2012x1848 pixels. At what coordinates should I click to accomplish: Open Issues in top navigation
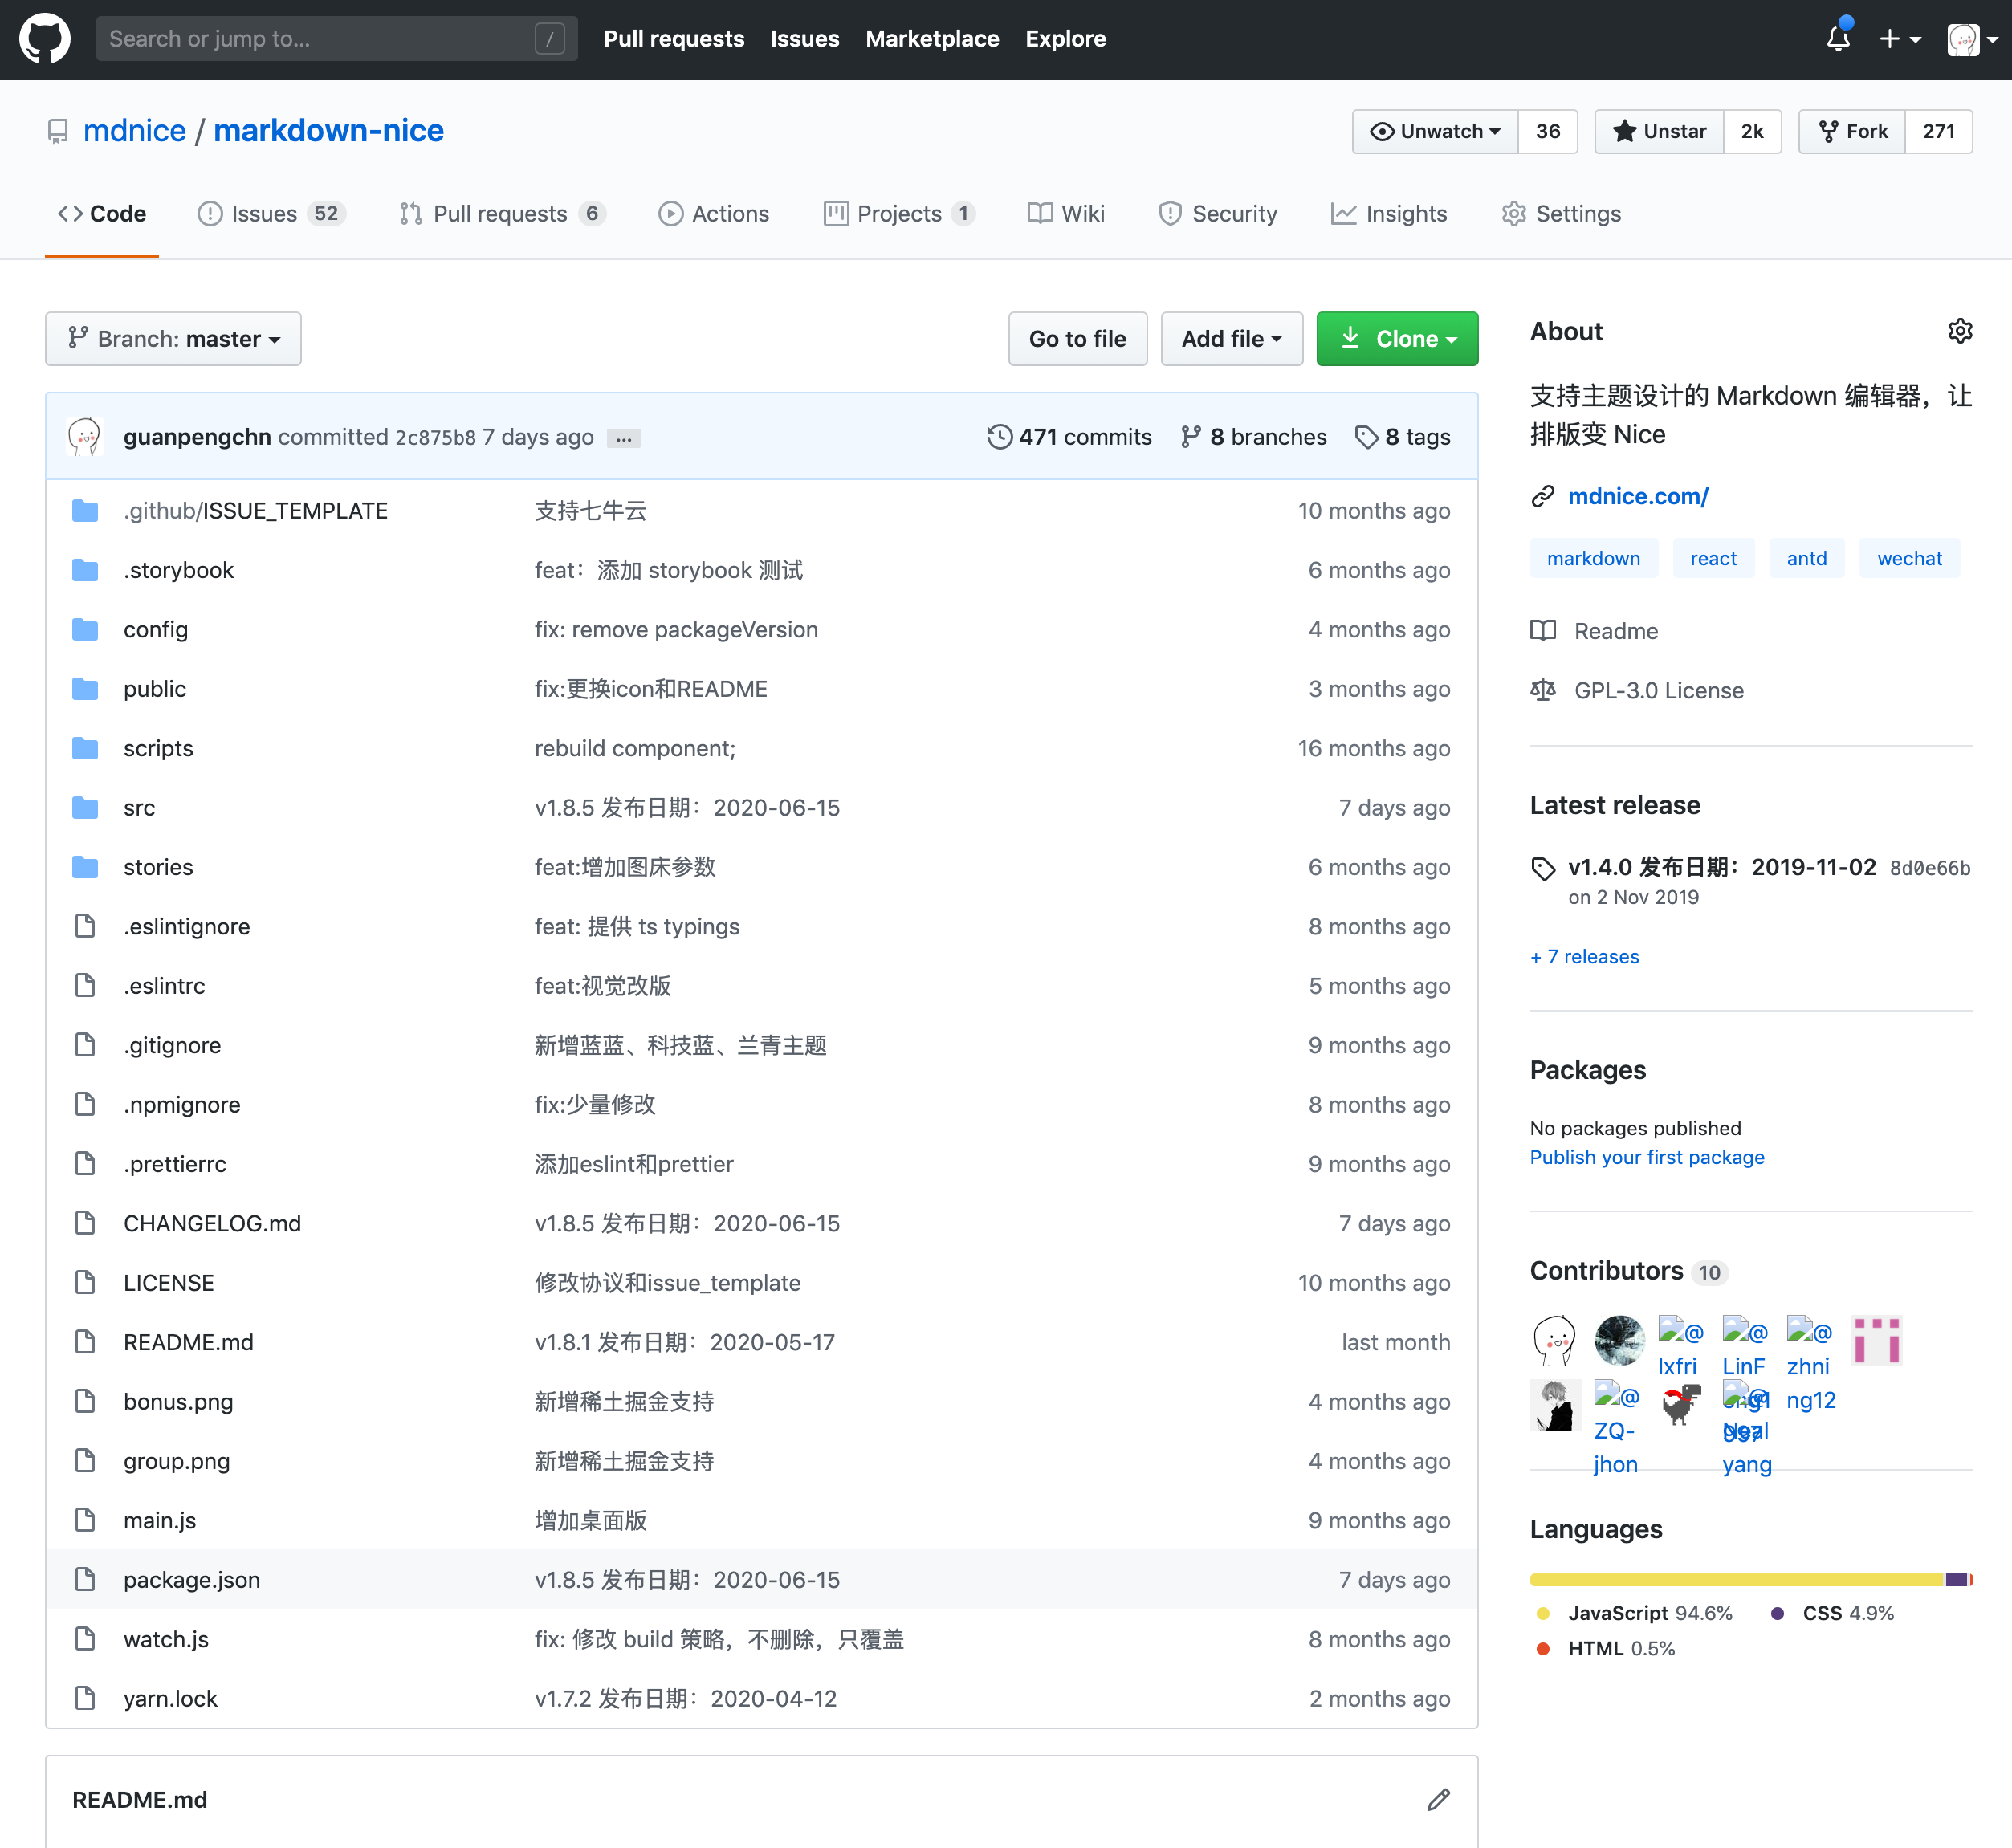click(x=805, y=39)
